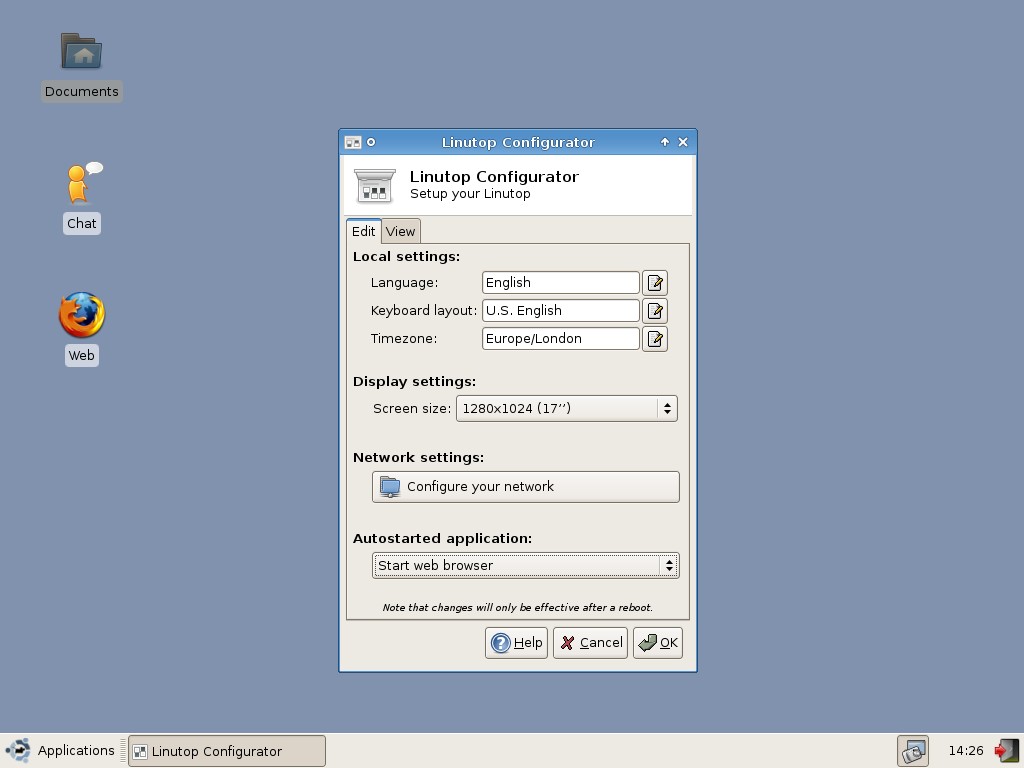Click the reboot note text at bottom

click(x=517, y=607)
